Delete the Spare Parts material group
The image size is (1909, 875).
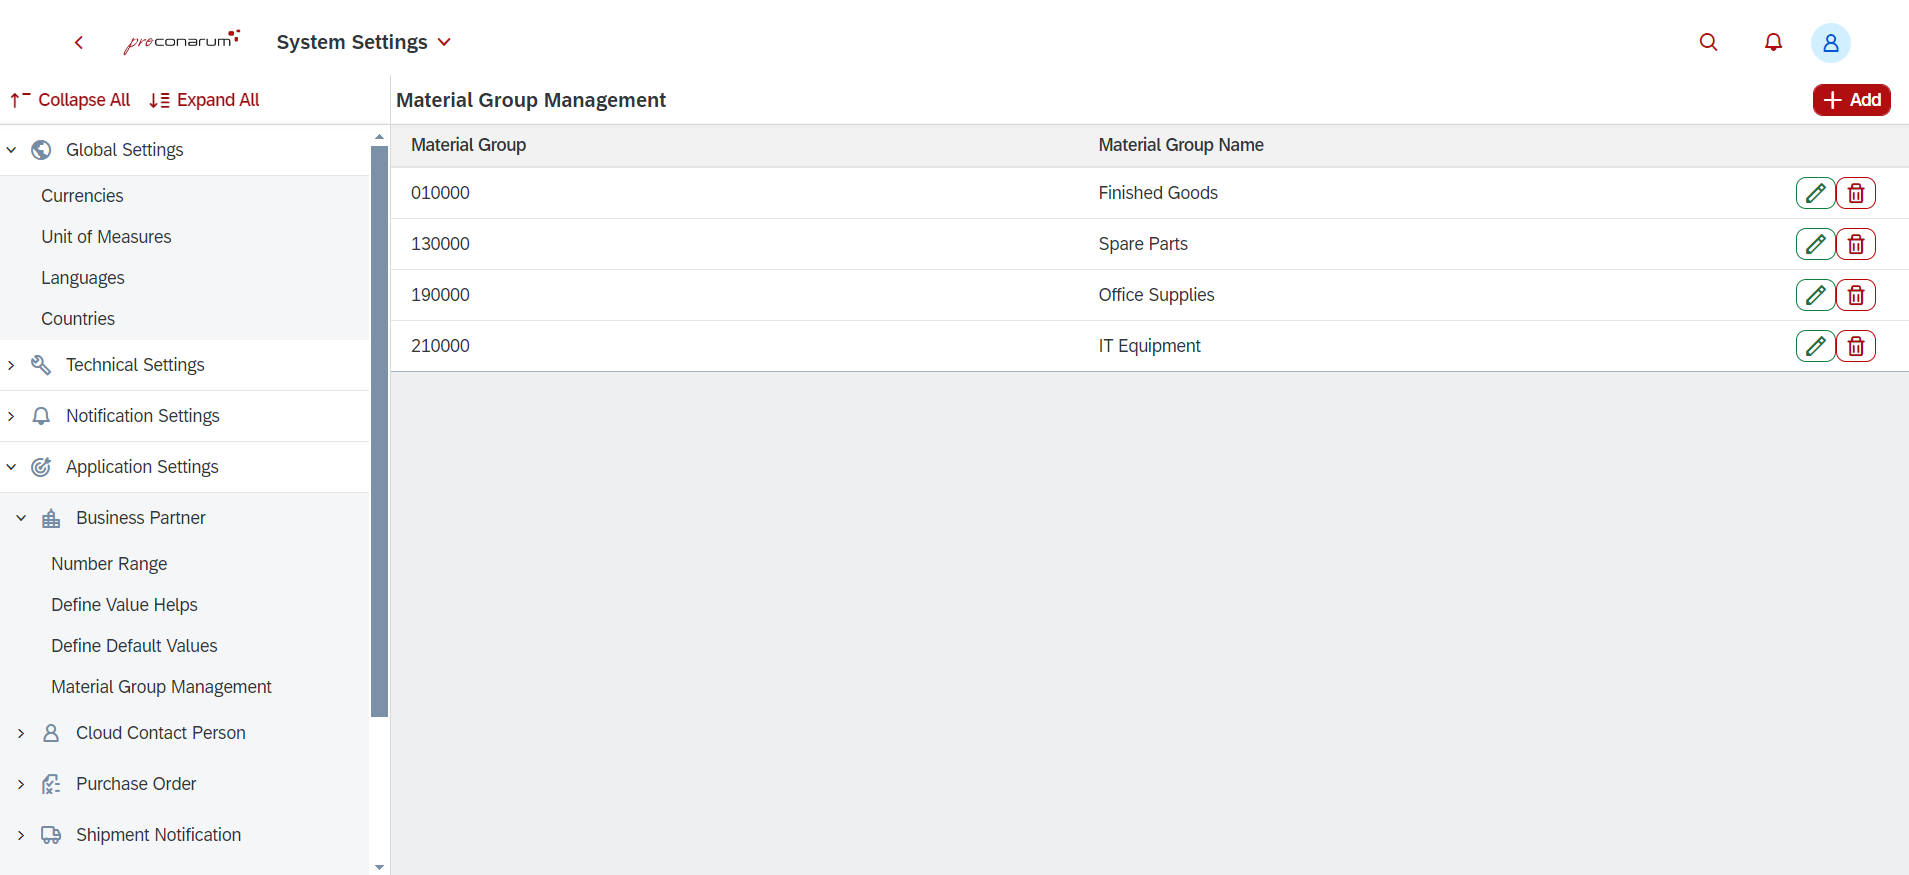tap(1856, 244)
